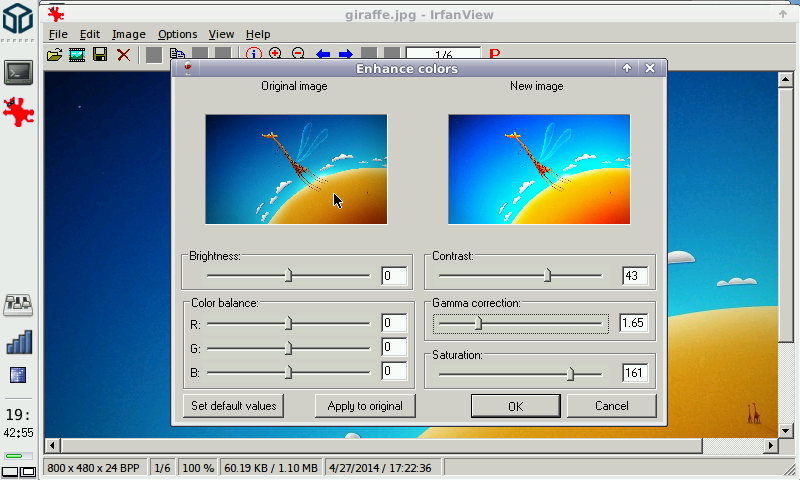Screen dimensions: 800x480
Task: Click the zoom in magnifier icon
Action: coord(275,54)
